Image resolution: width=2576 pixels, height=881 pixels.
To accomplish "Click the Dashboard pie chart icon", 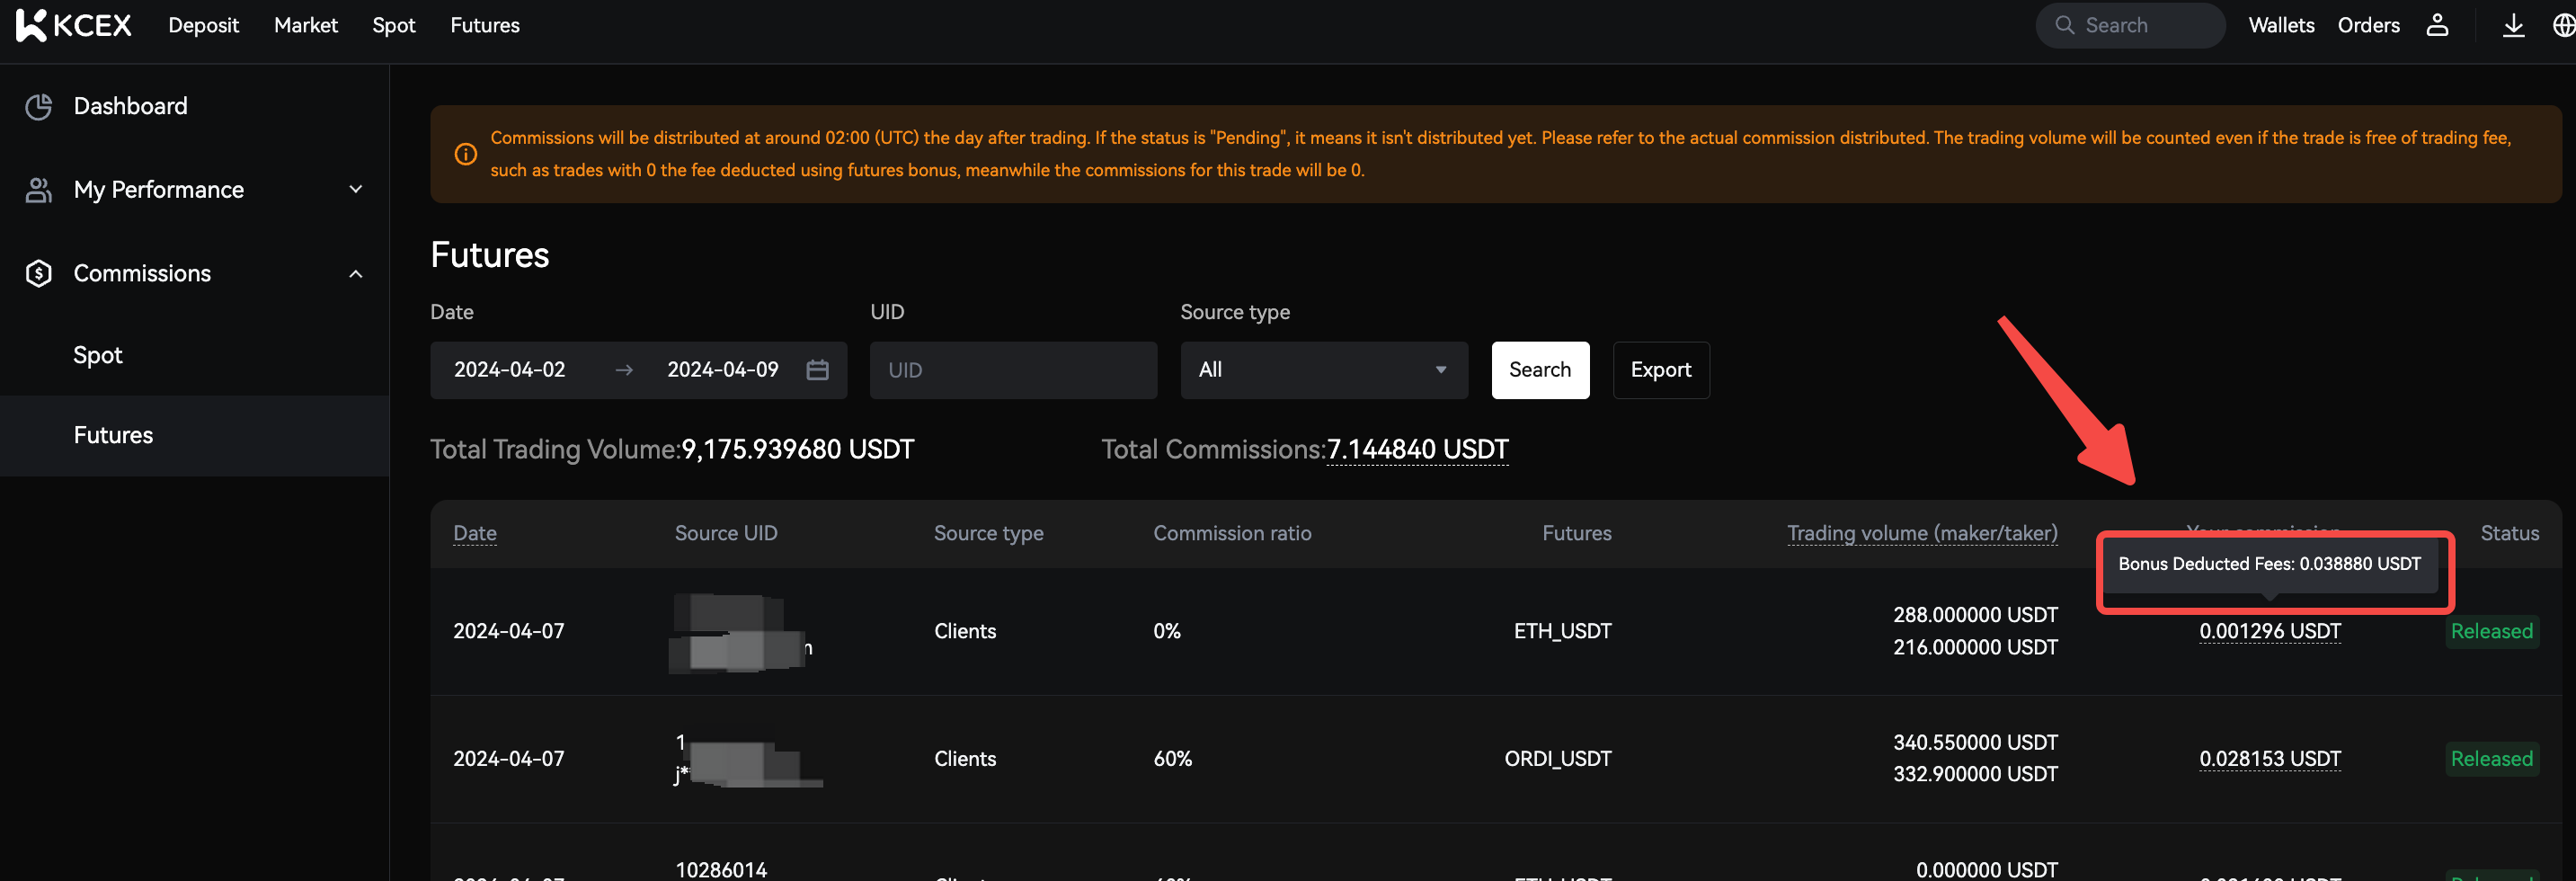I will click(38, 106).
